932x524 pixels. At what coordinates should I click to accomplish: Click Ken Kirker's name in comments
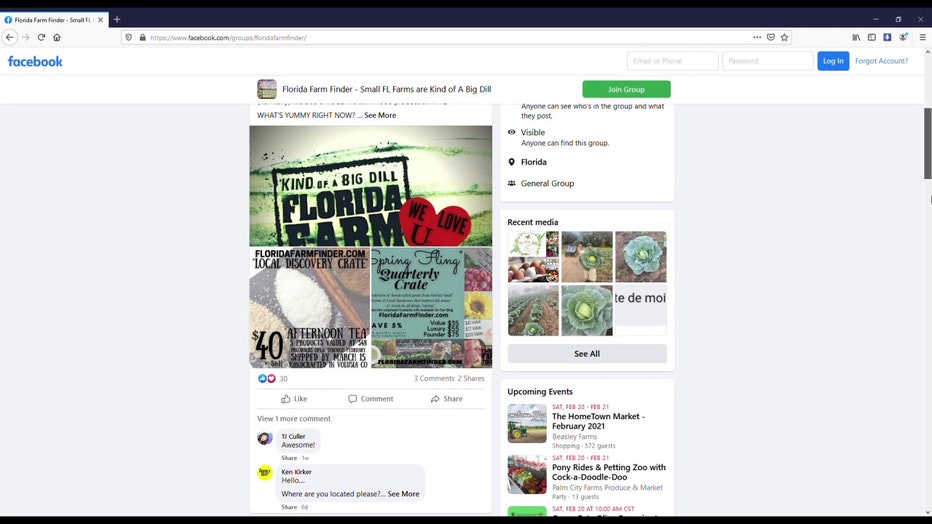coord(296,472)
